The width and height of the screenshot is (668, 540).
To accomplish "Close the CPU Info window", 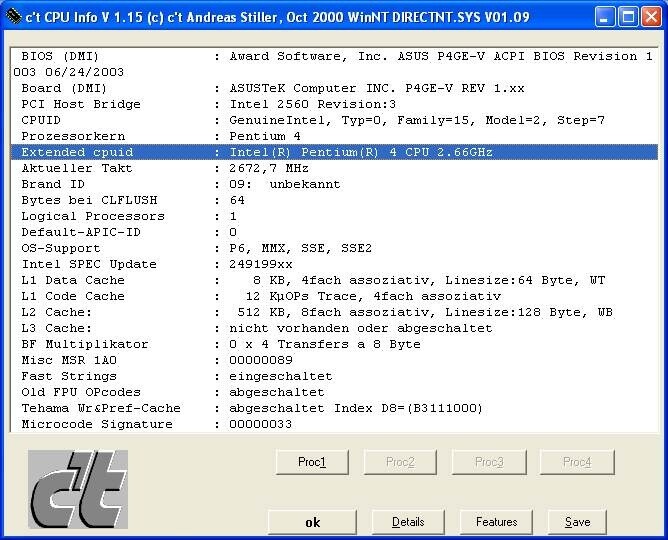I will 651,17.
